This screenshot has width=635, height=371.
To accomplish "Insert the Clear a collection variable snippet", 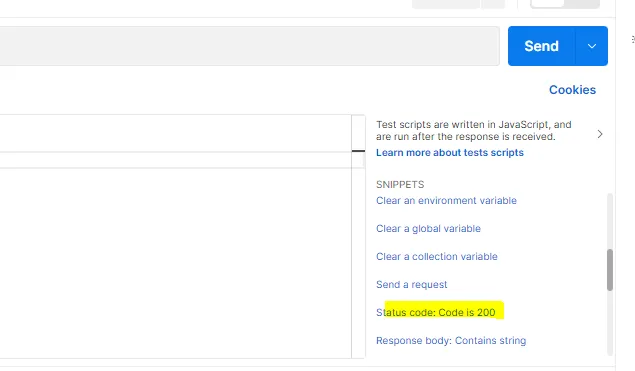I will coord(437,256).
